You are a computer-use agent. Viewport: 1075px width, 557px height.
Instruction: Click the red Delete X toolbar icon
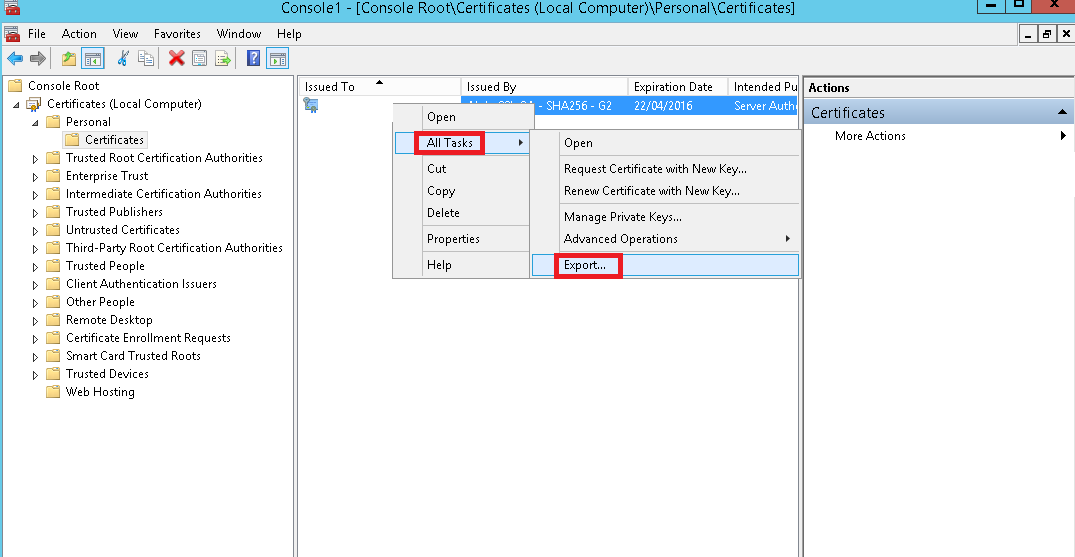[x=176, y=58]
